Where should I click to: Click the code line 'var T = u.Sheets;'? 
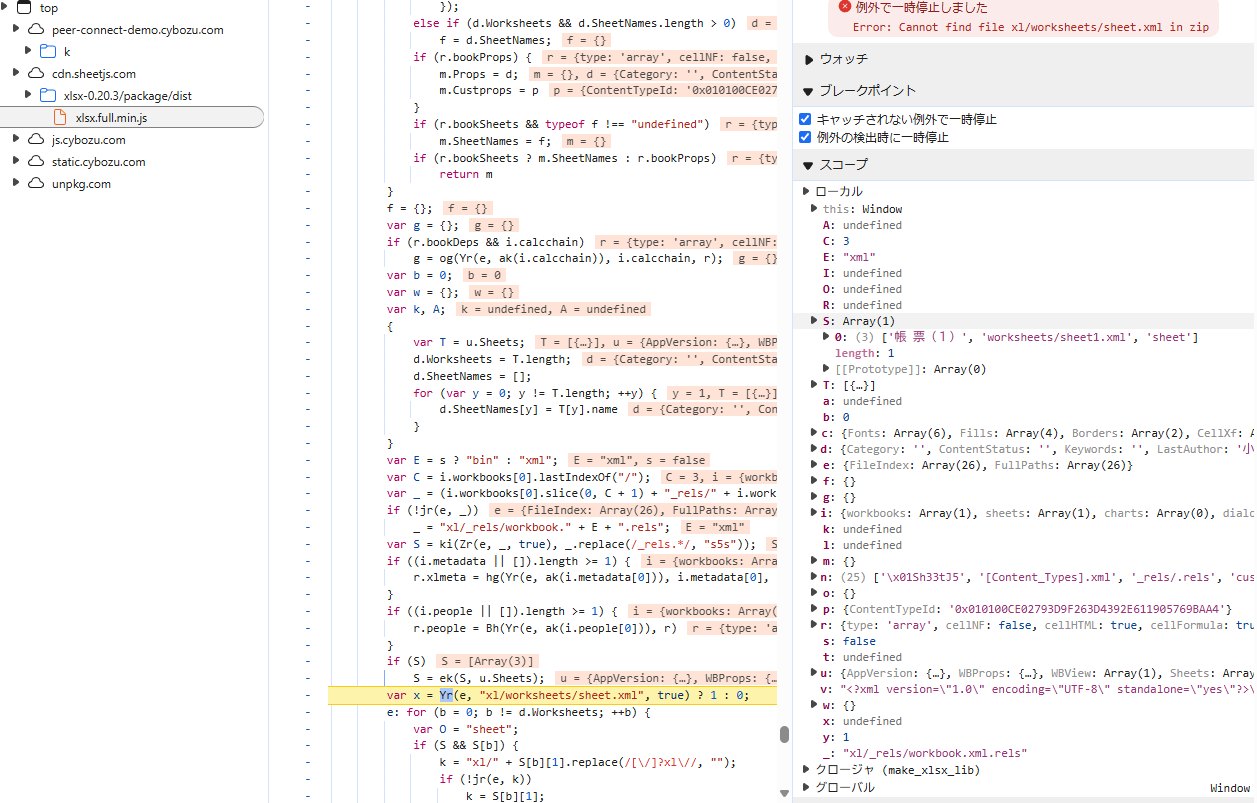tap(468, 342)
